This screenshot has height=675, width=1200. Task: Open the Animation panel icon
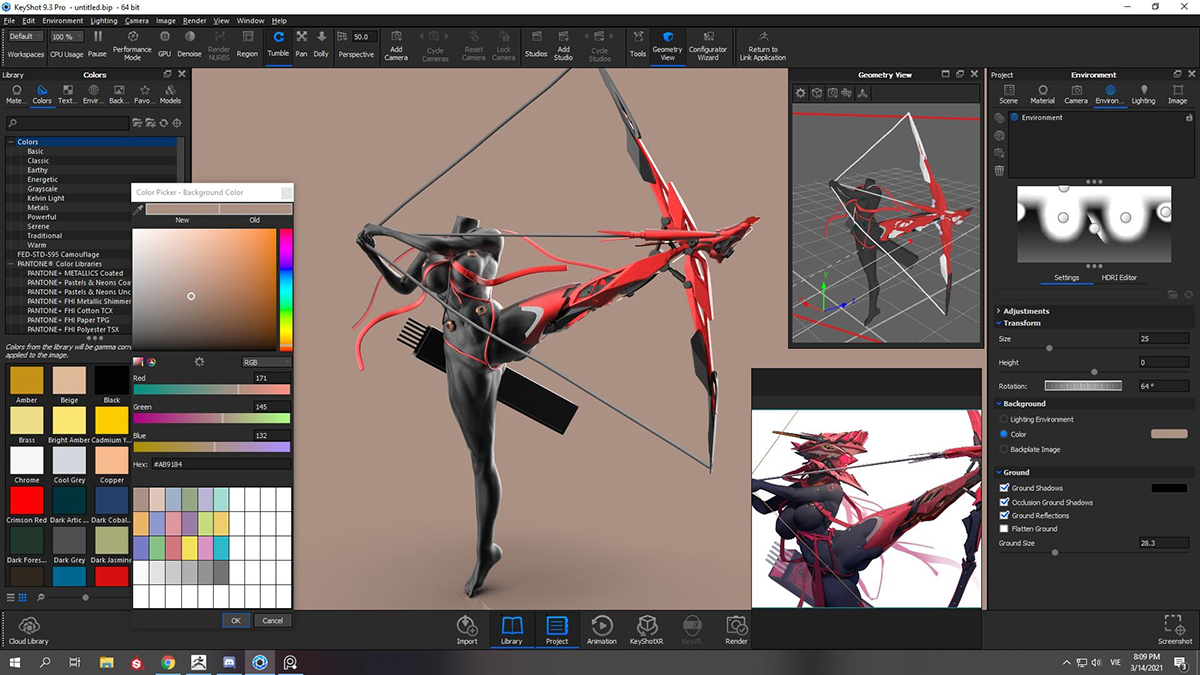[x=602, y=627]
